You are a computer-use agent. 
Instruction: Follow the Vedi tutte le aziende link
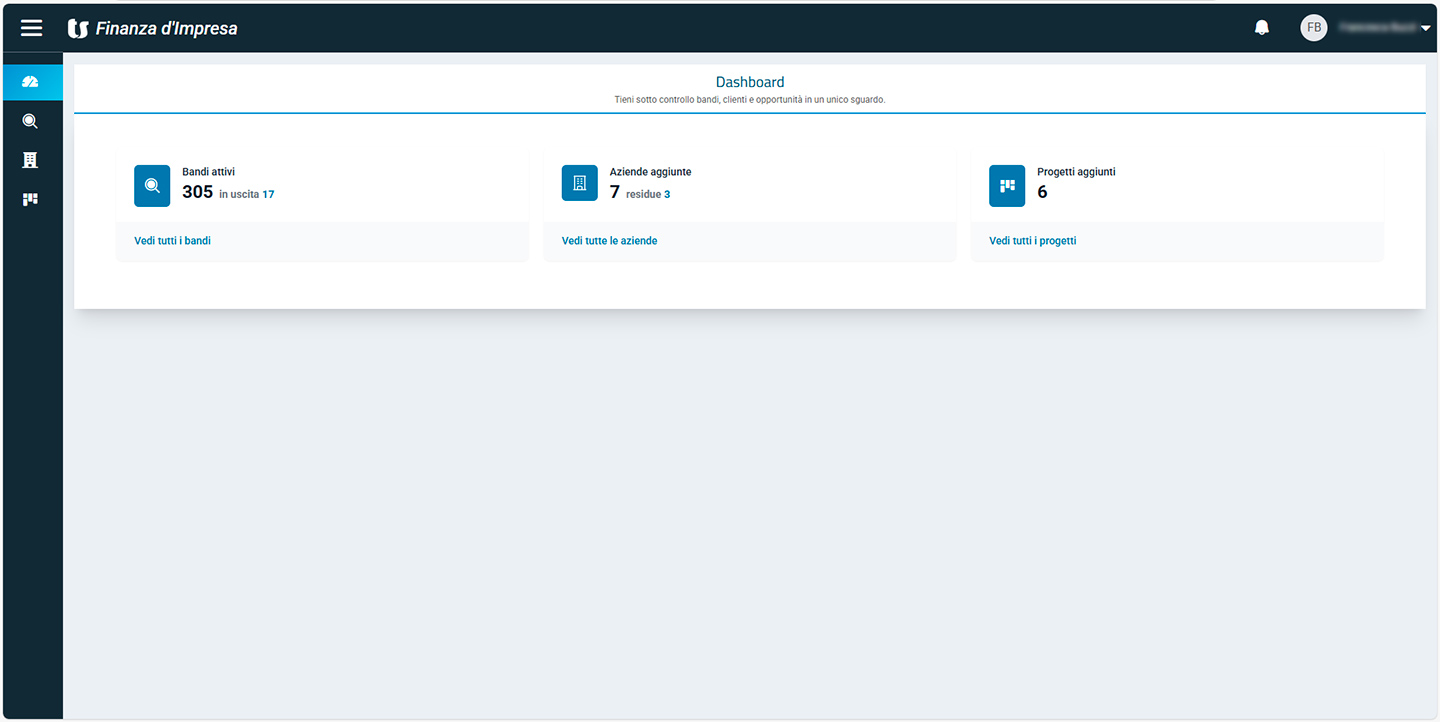click(610, 241)
